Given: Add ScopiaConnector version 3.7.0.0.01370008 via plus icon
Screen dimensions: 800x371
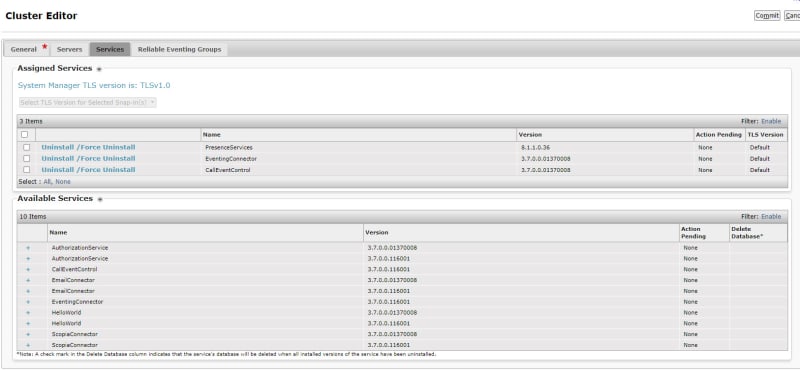Looking at the screenshot, I should 28,334.
